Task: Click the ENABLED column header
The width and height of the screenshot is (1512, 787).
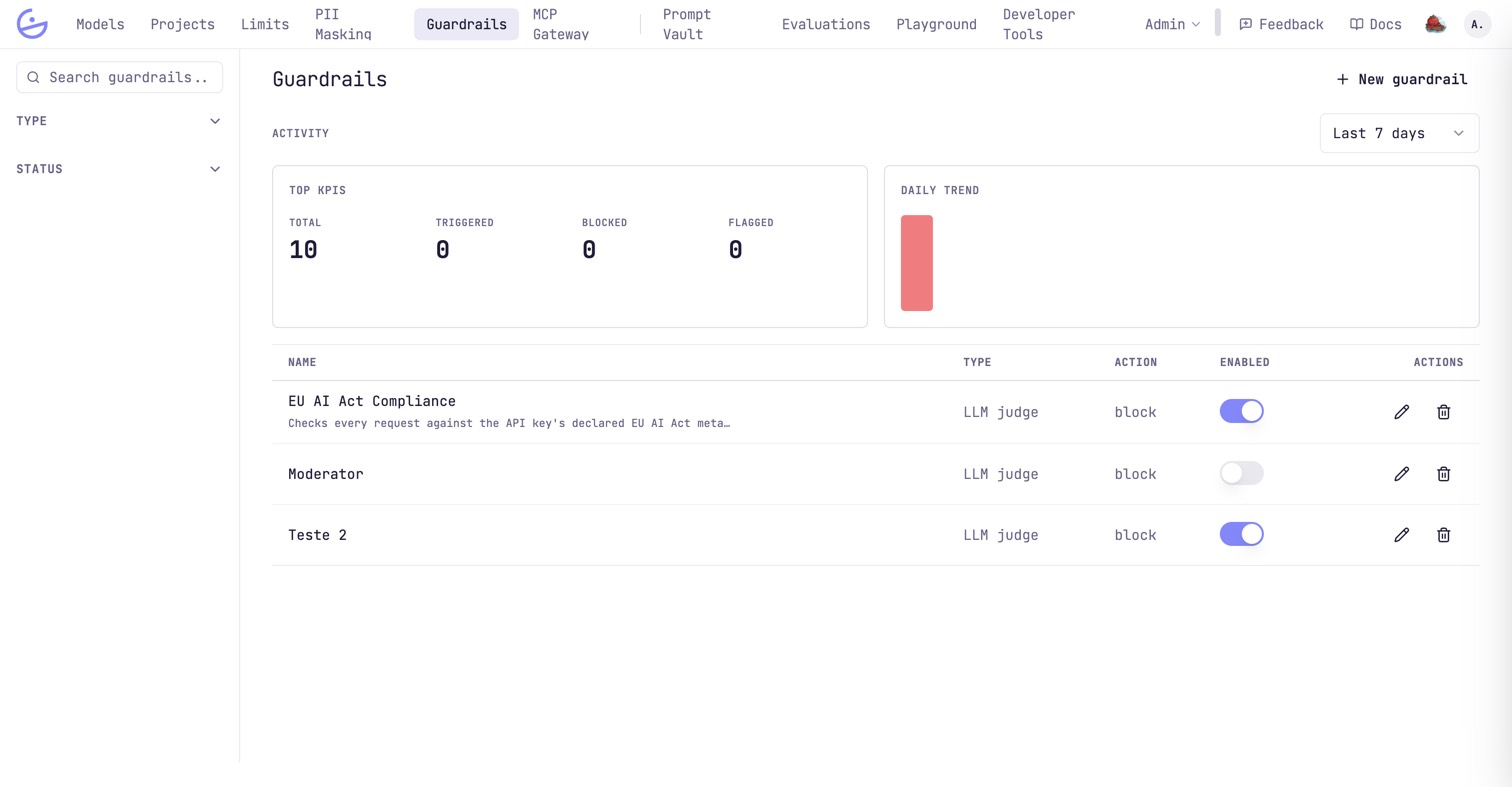Action: click(1245, 362)
